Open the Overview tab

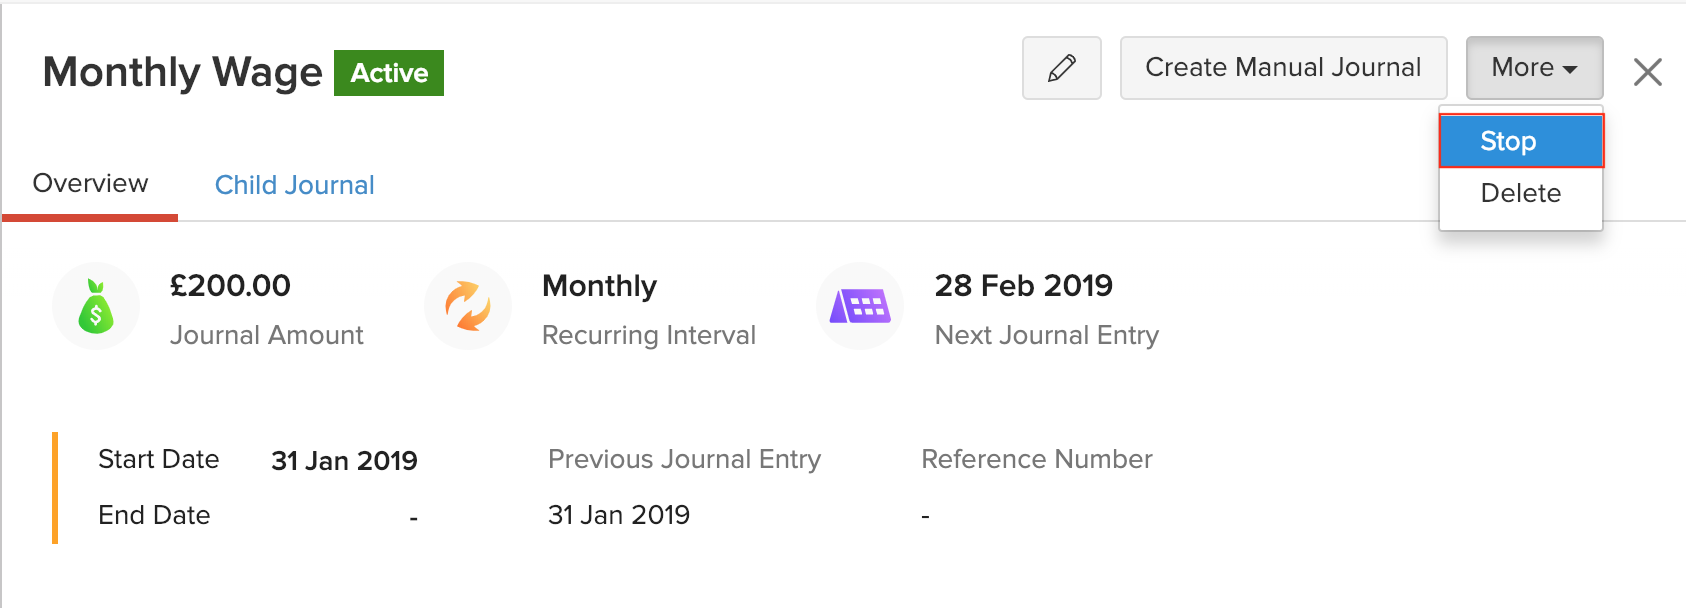point(90,184)
